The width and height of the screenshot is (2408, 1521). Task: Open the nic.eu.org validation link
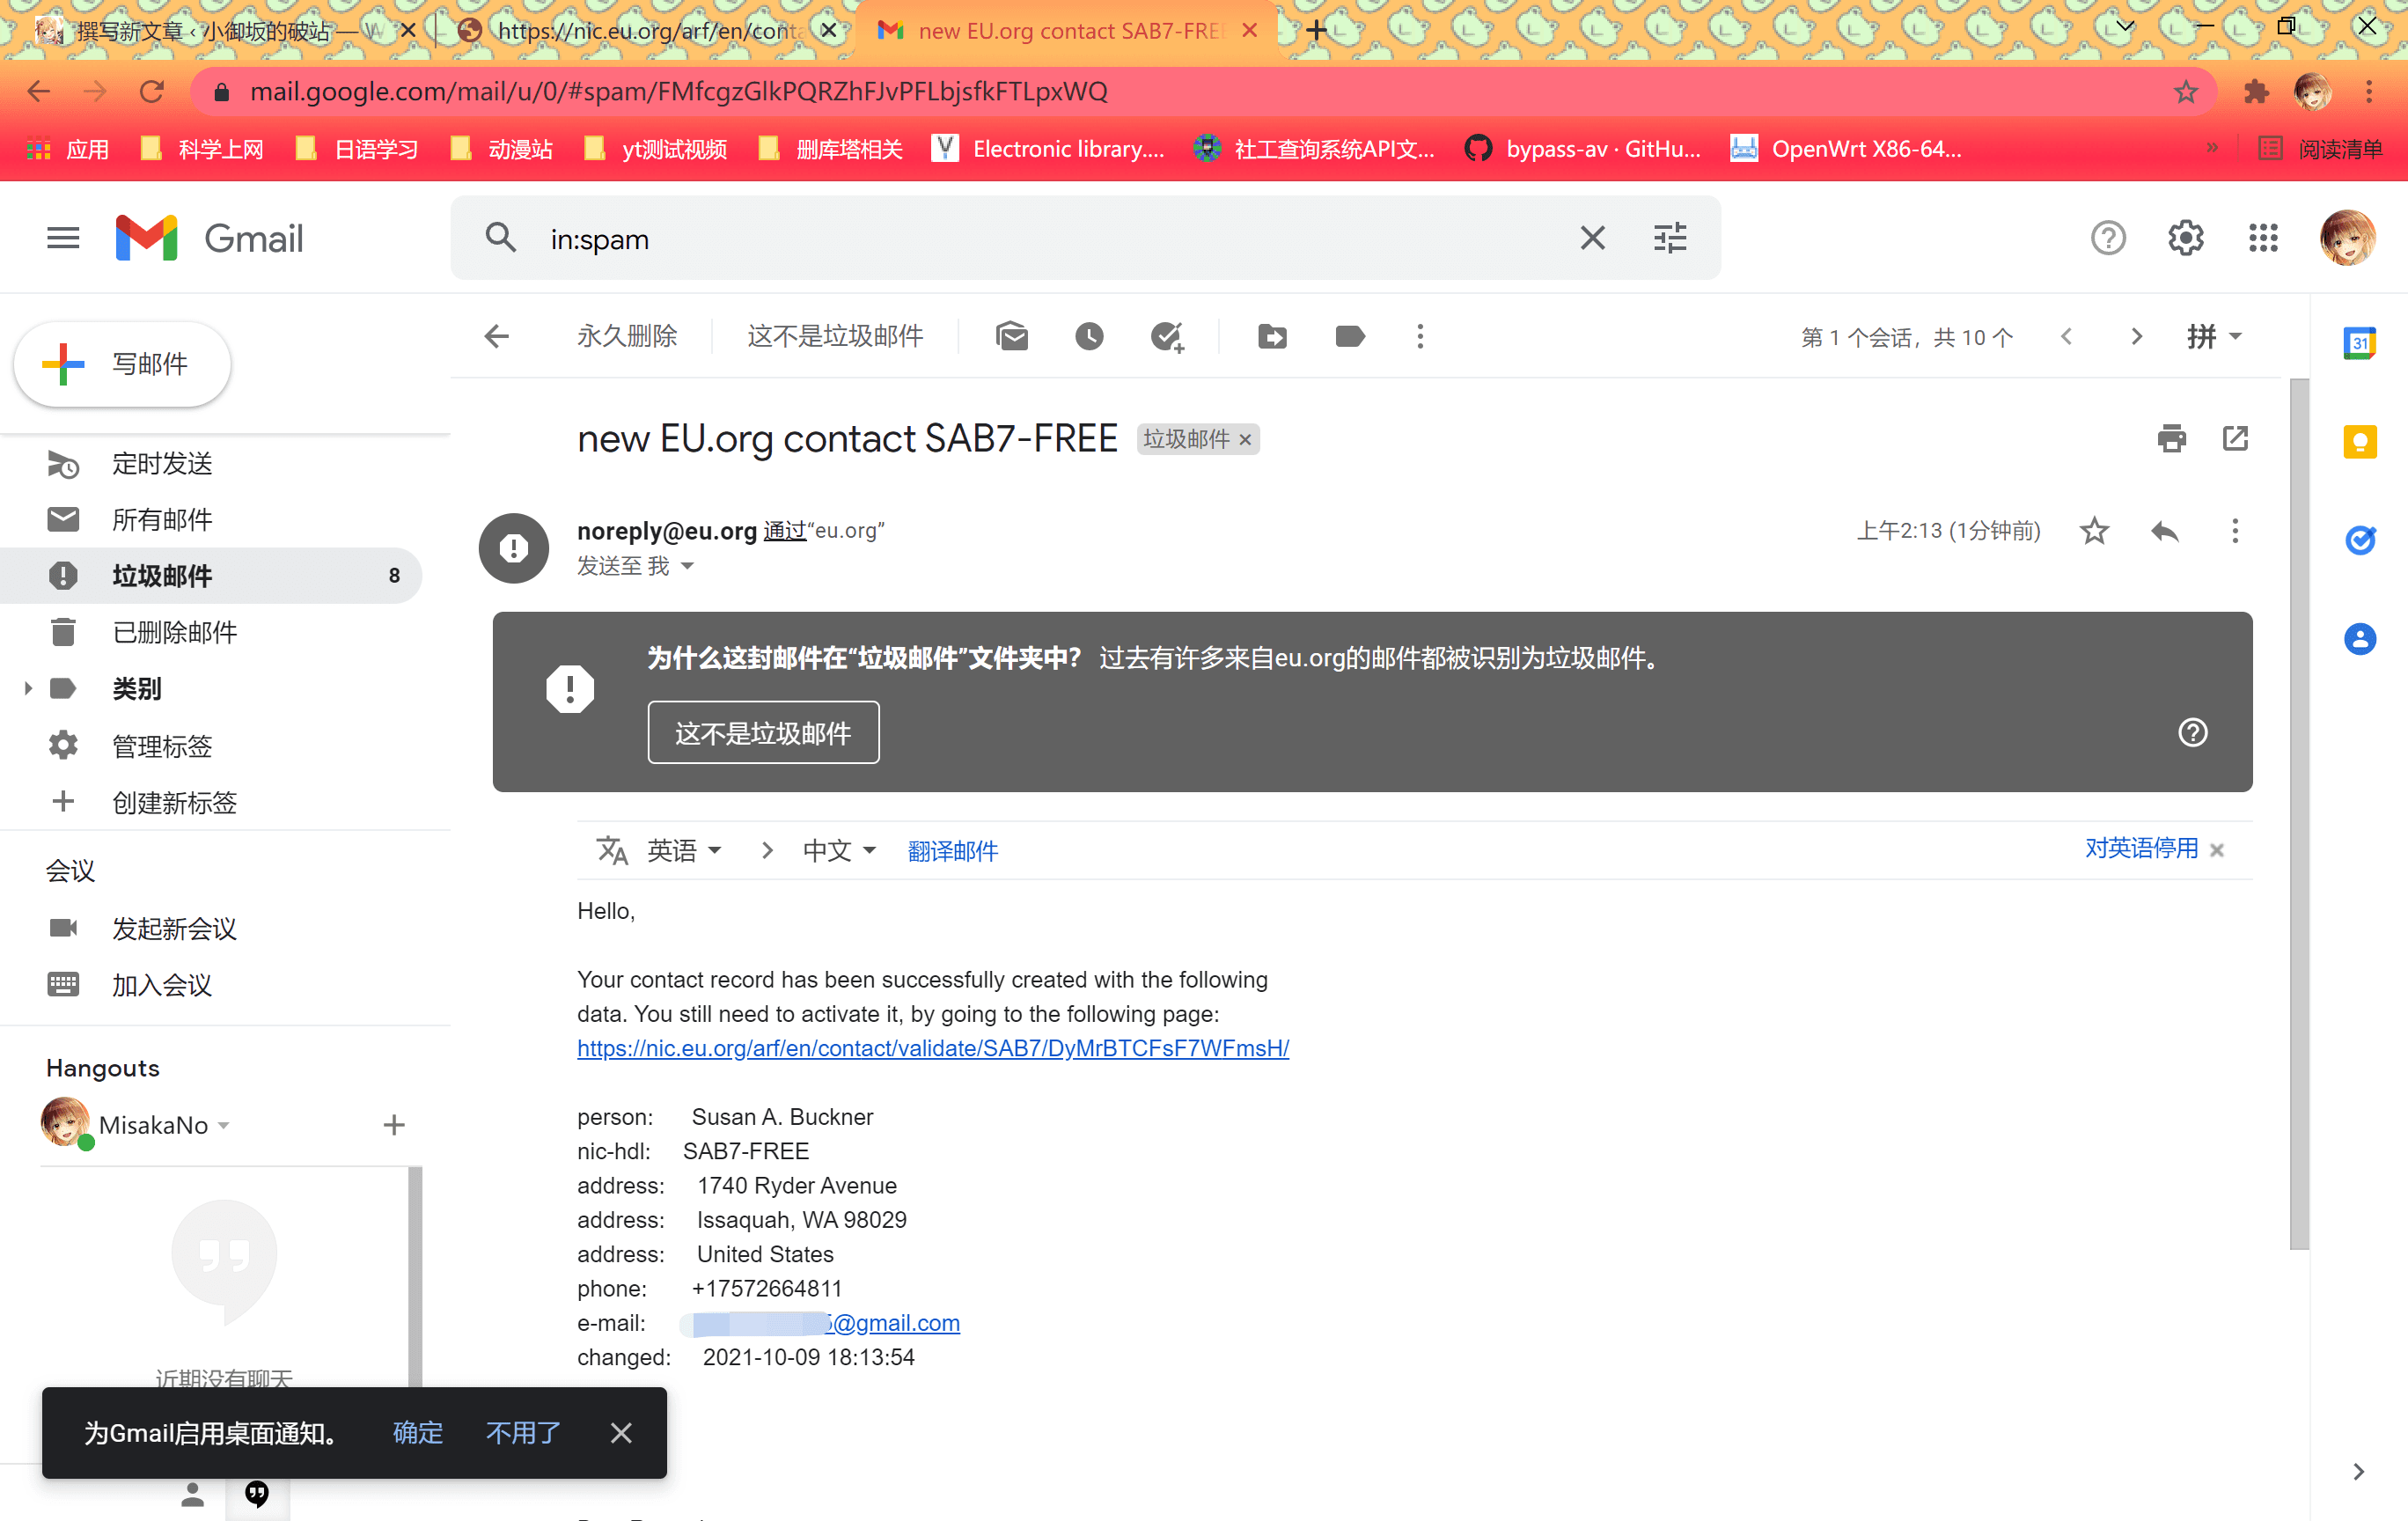[932, 1048]
